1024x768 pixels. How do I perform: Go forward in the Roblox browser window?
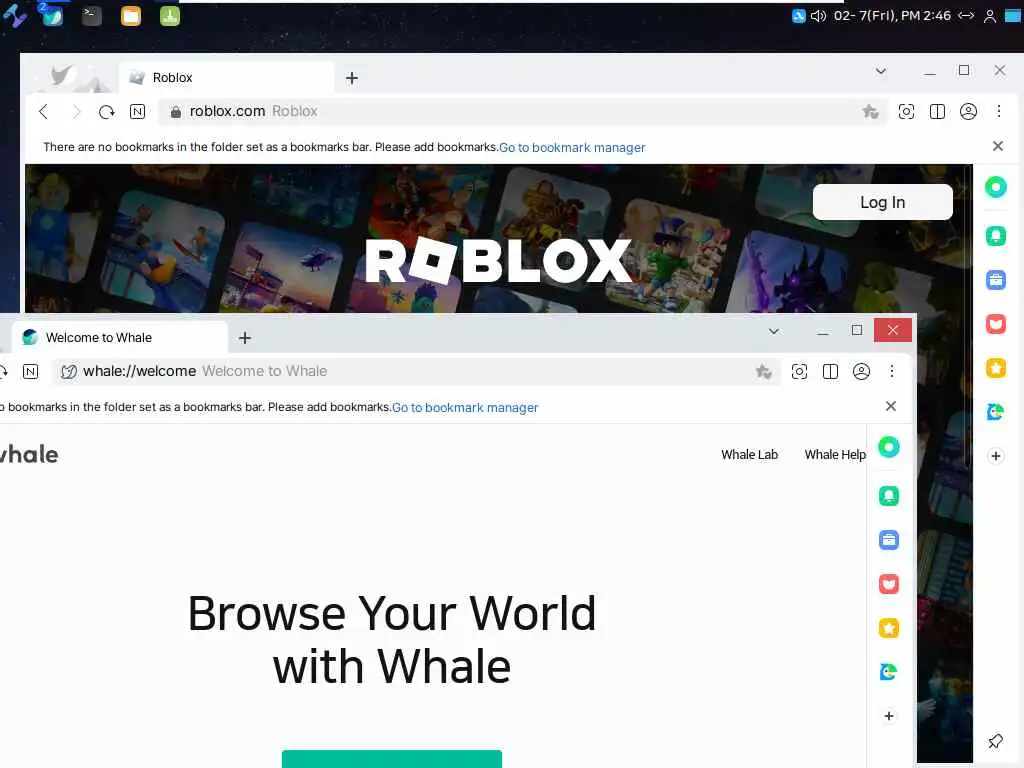pos(76,112)
